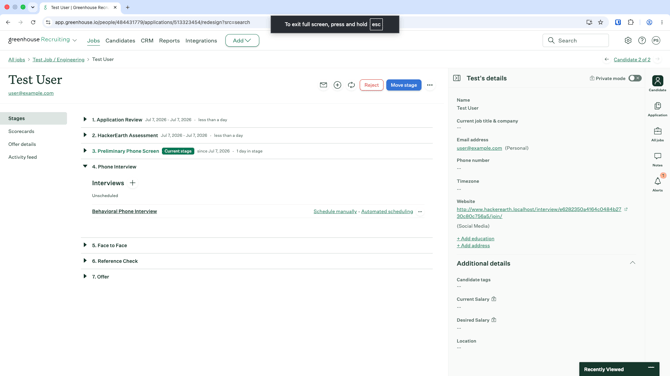The width and height of the screenshot is (670, 376).
Task: Open a new browser tab
Action: (127, 7)
